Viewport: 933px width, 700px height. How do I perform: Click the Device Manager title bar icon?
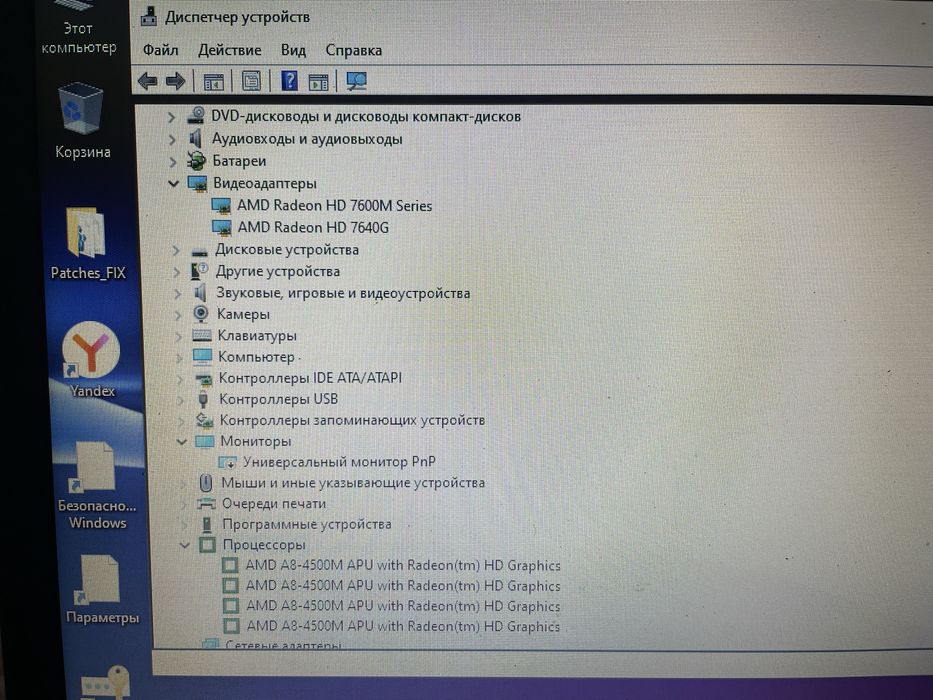click(x=149, y=16)
